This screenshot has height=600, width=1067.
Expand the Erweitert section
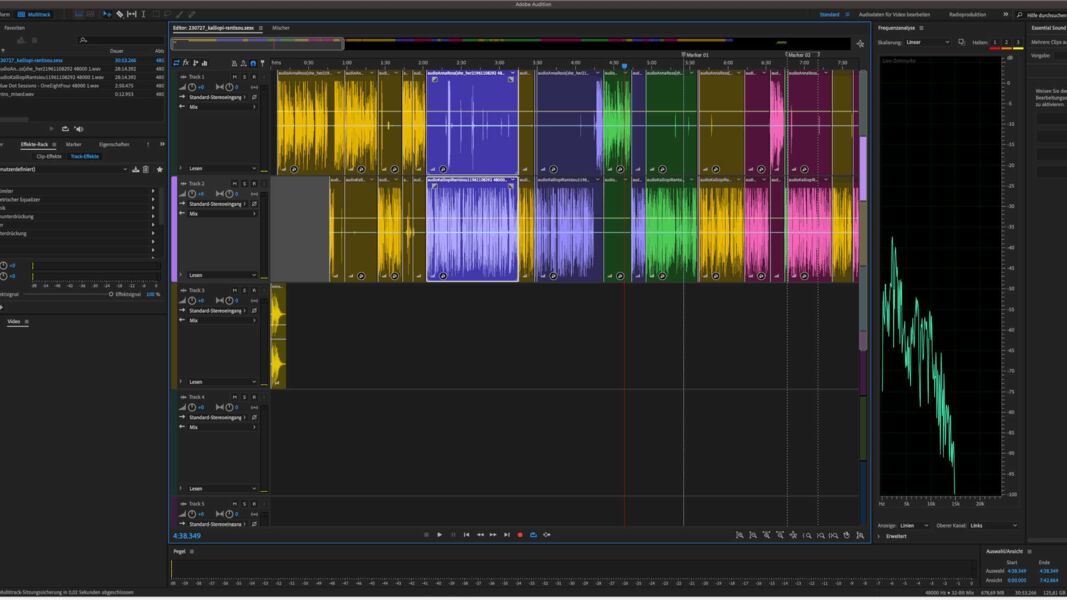892,536
